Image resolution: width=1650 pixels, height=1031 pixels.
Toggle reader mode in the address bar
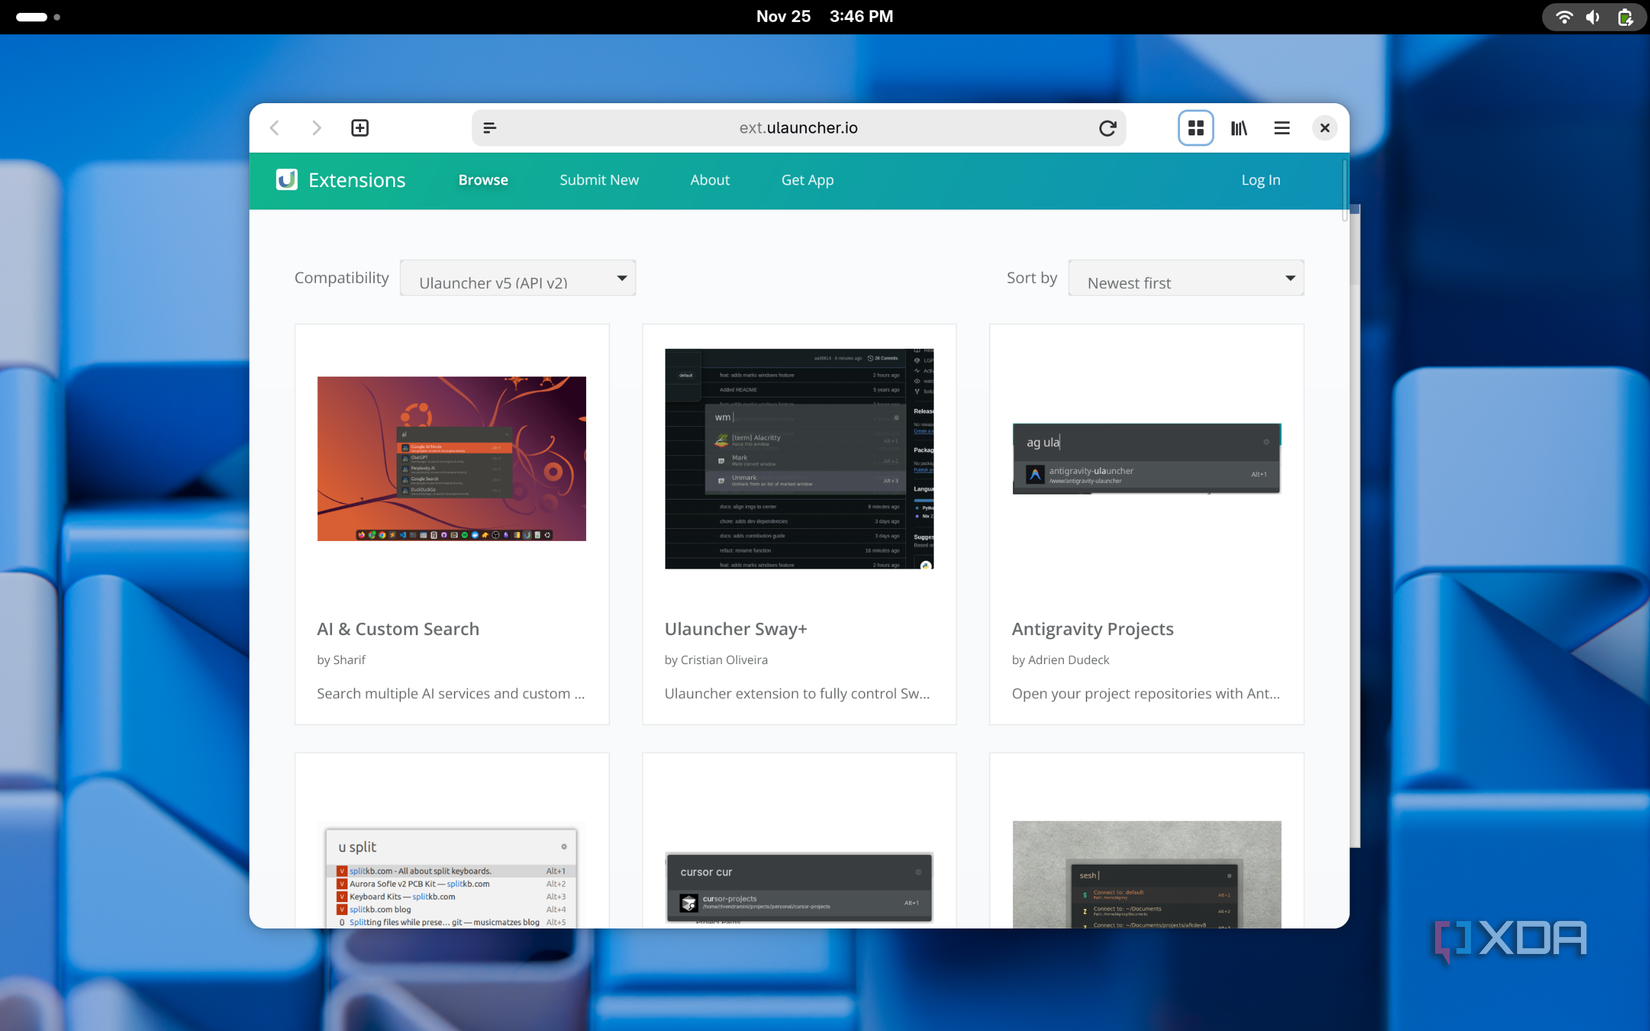pos(489,128)
